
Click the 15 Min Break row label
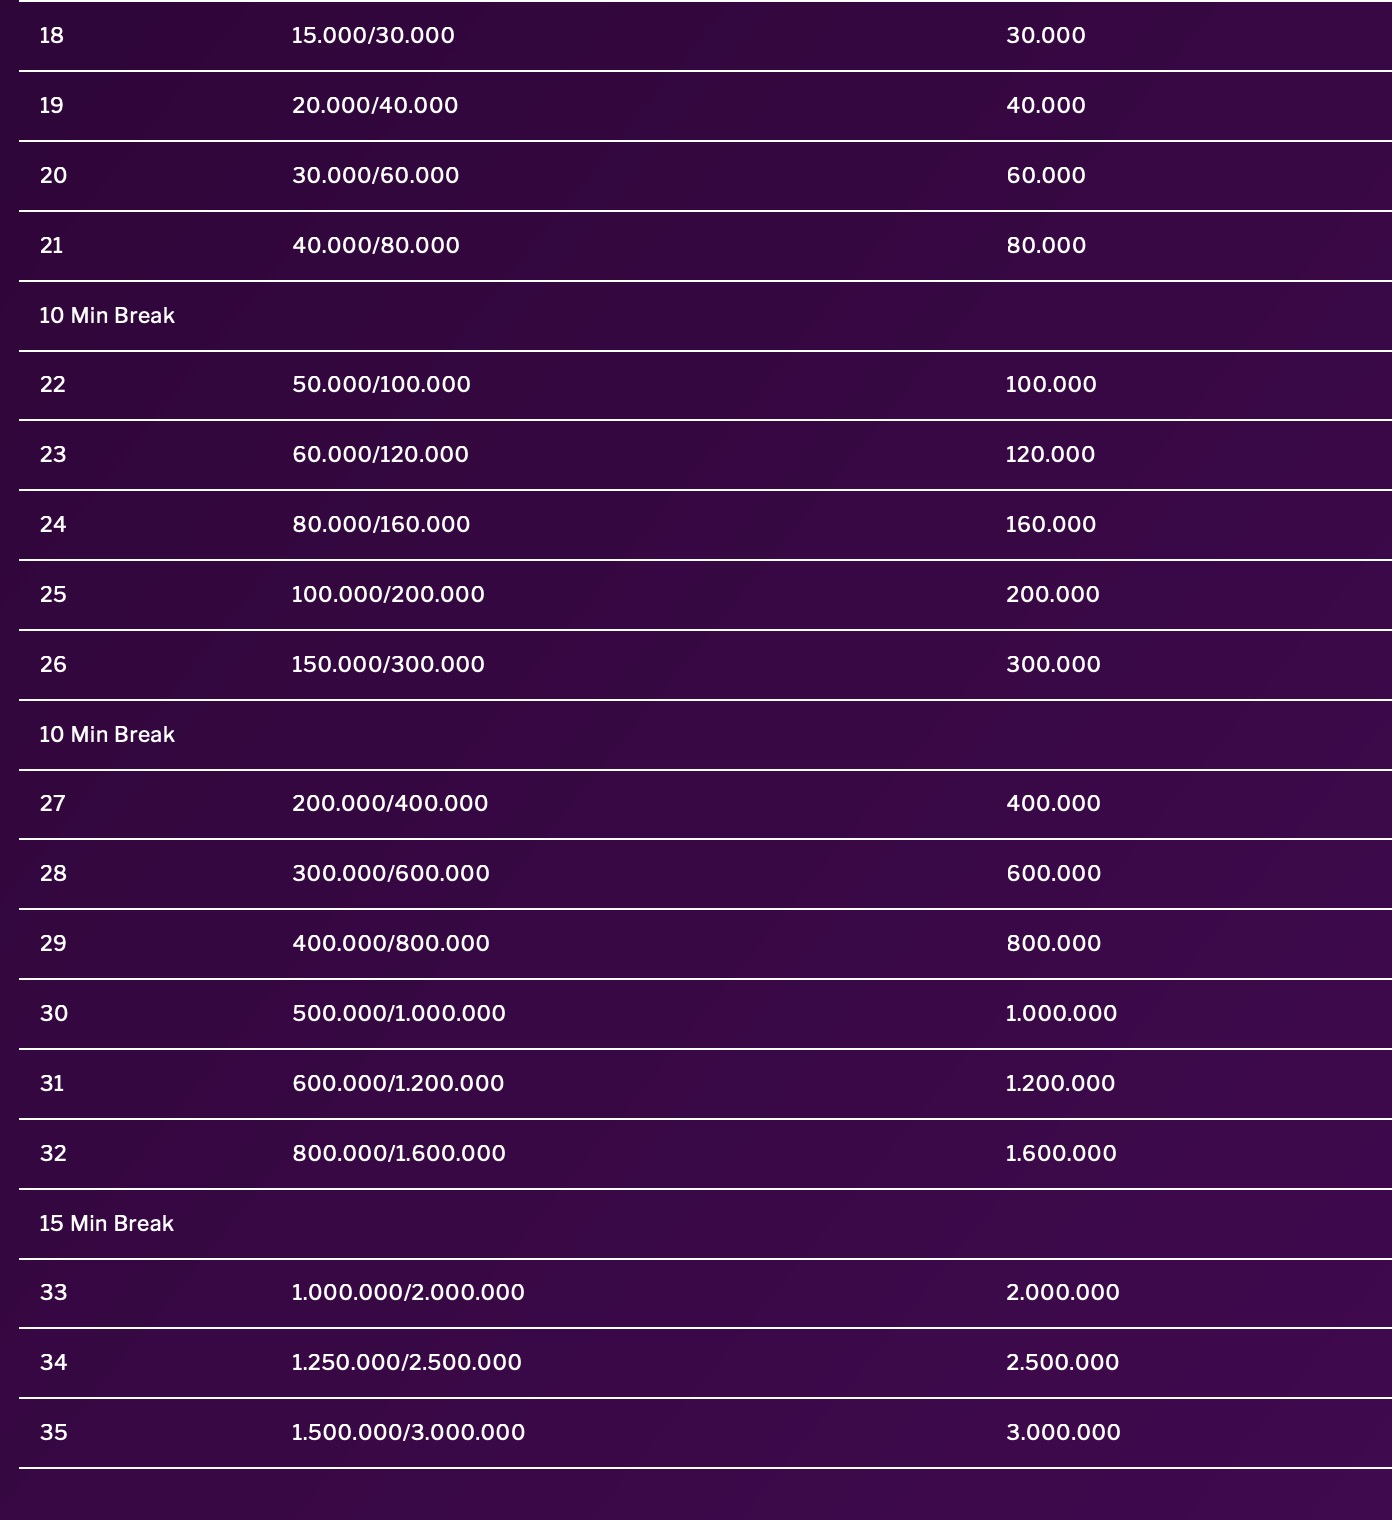[106, 1224]
